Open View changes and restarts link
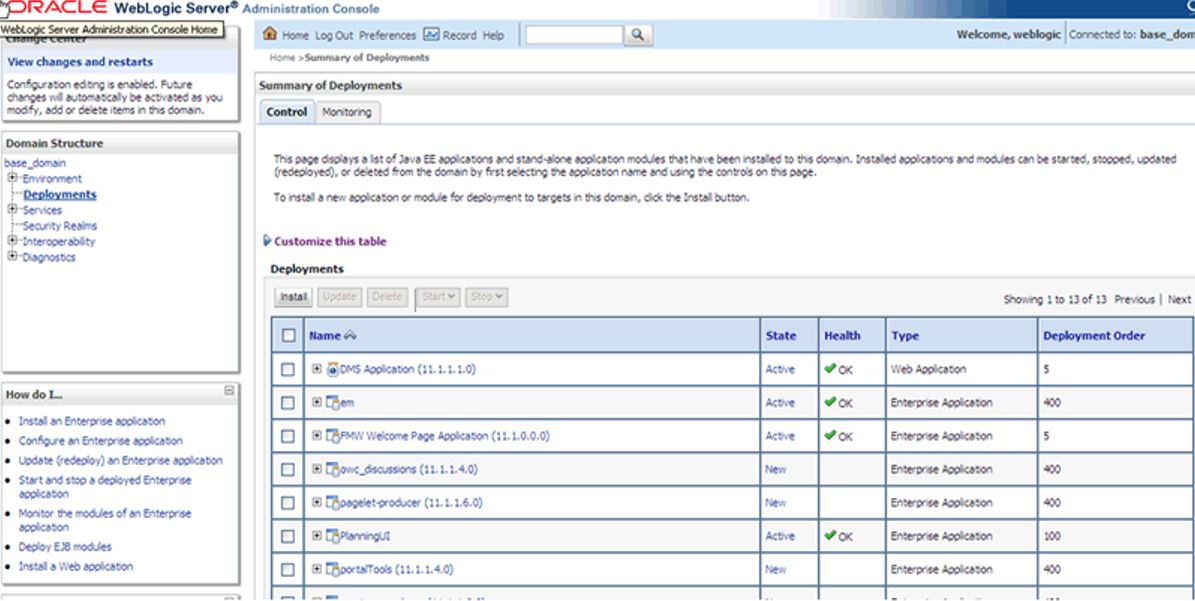The image size is (1195, 601). [x=80, y=62]
